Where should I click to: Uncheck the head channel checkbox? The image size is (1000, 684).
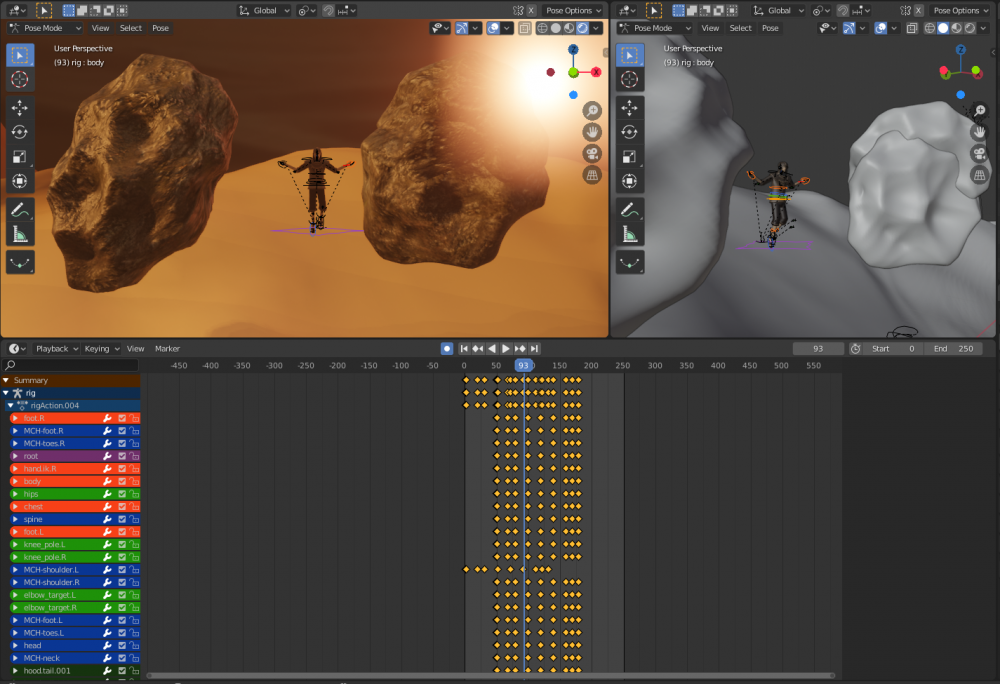click(x=122, y=645)
